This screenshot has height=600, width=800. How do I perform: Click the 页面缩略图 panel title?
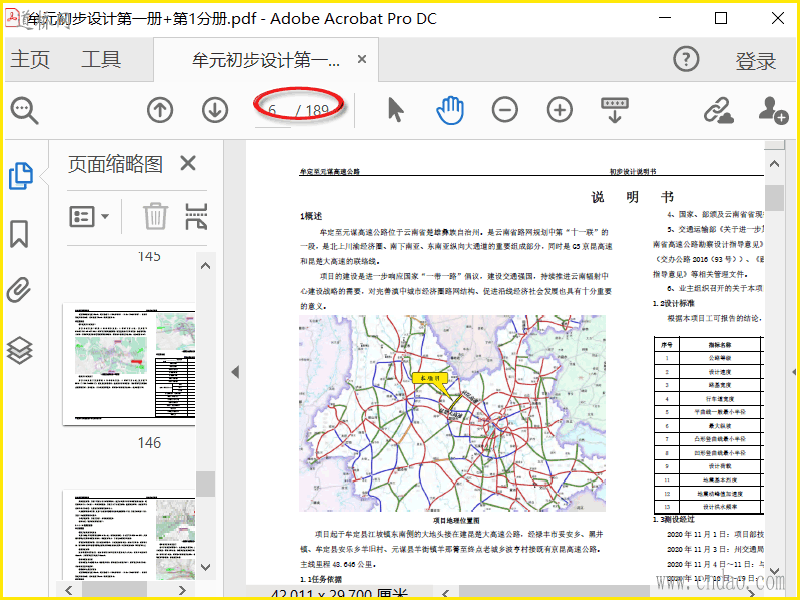click(x=115, y=164)
